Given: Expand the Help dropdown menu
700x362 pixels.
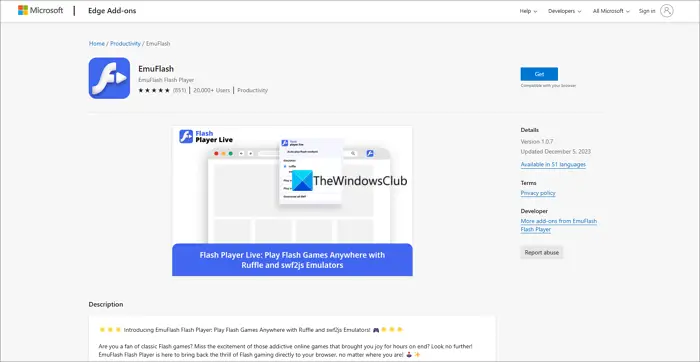Looking at the screenshot, I should tap(528, 11).
